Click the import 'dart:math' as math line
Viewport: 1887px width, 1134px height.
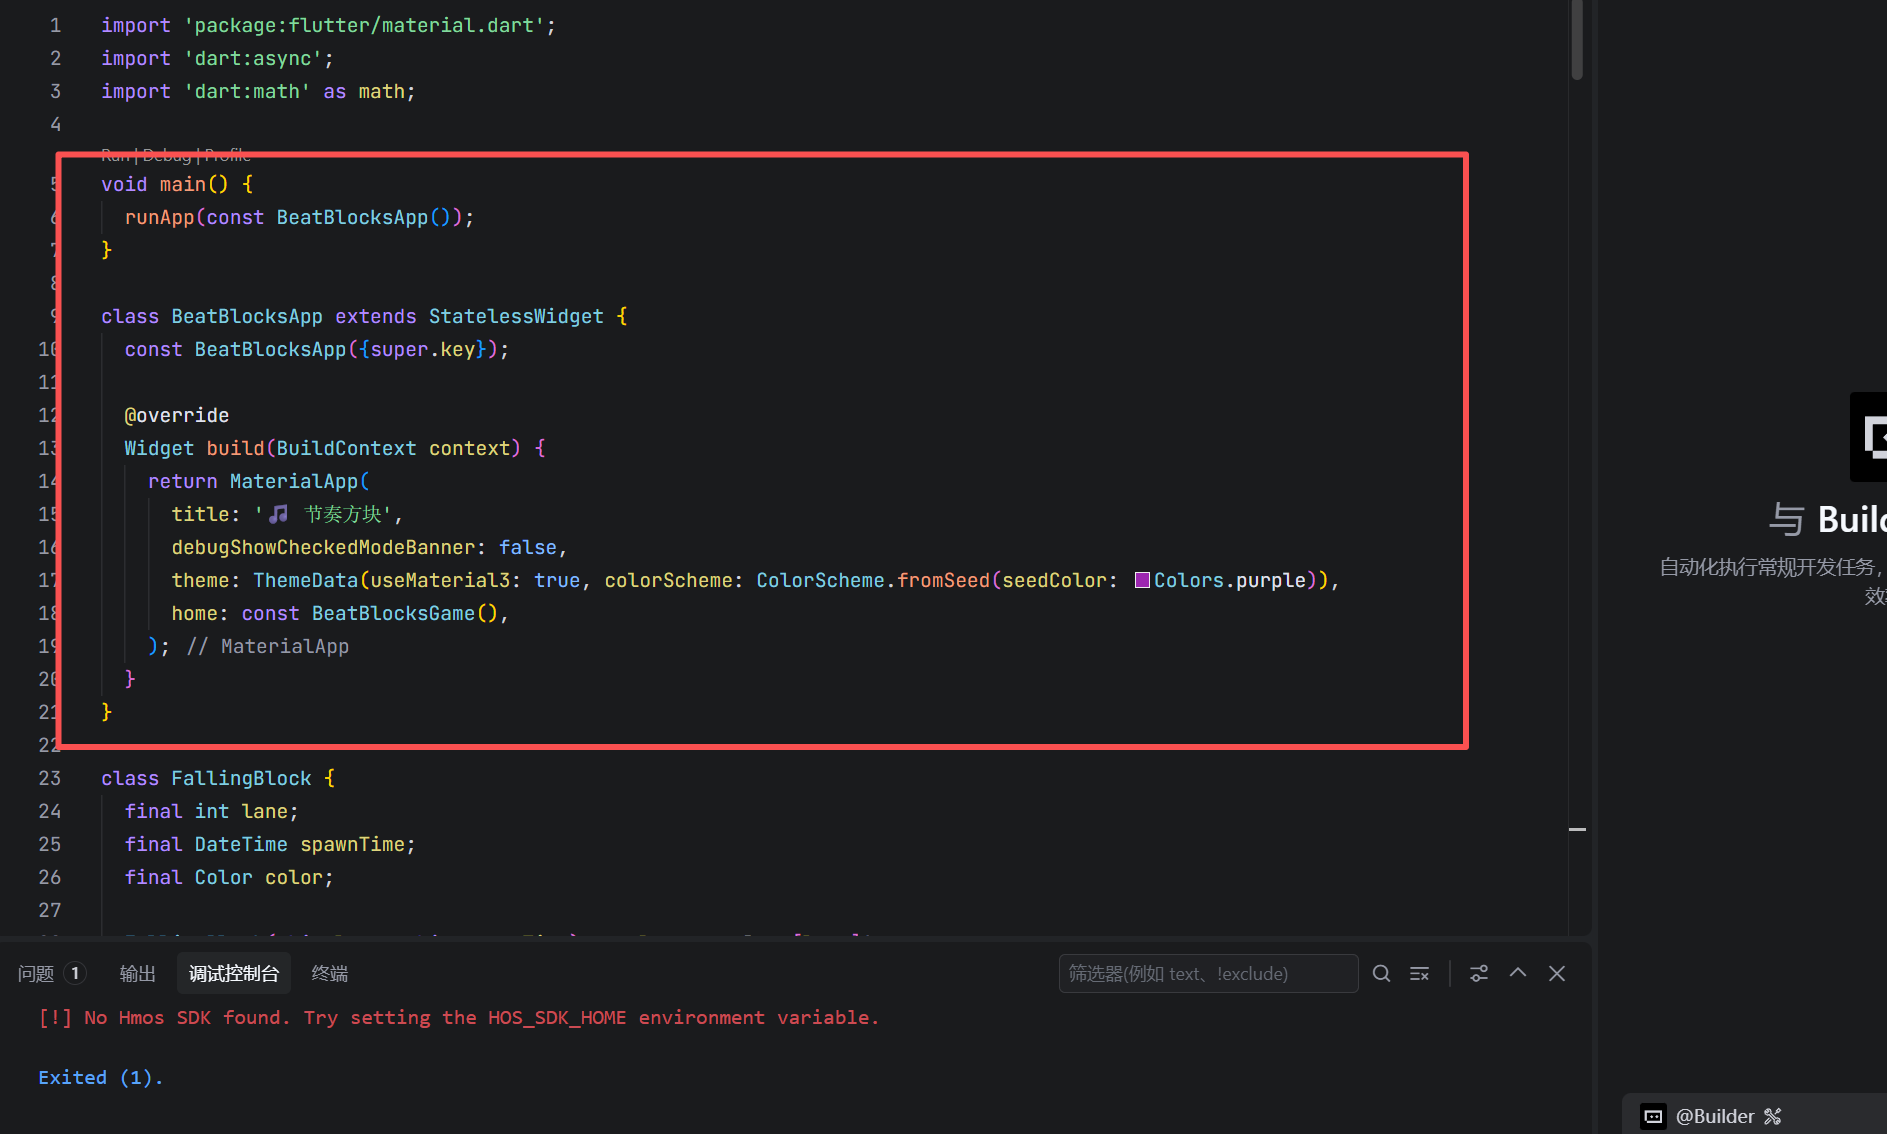click(258, 91)
